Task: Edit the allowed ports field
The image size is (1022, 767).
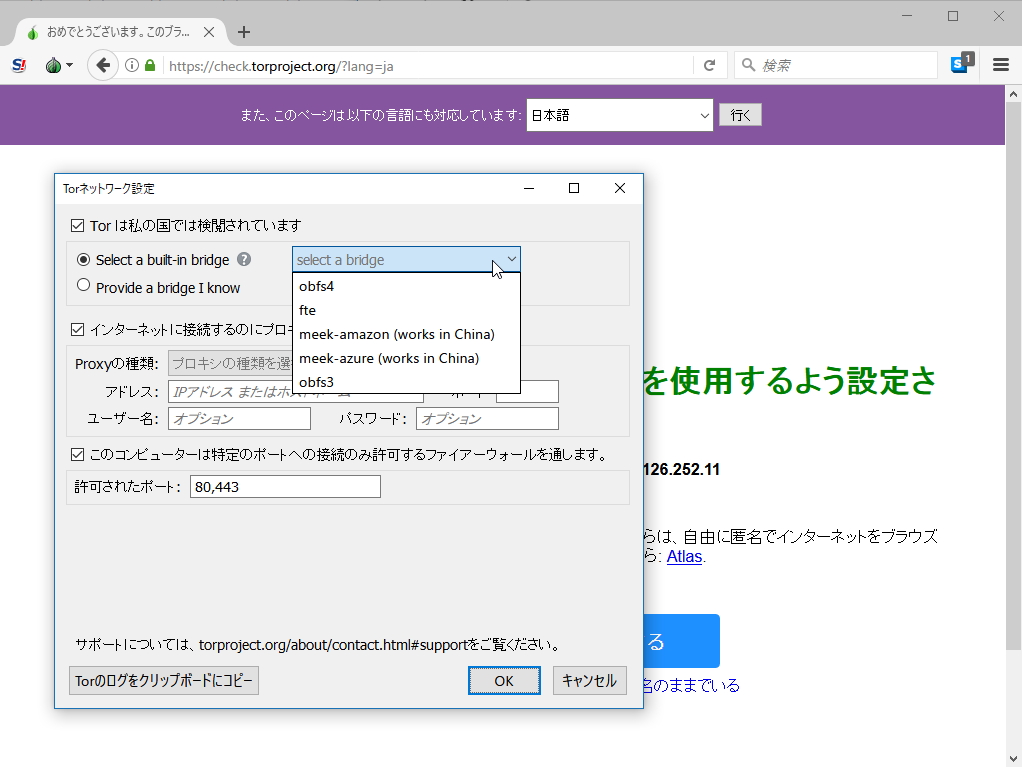Action: click(285, 486)
